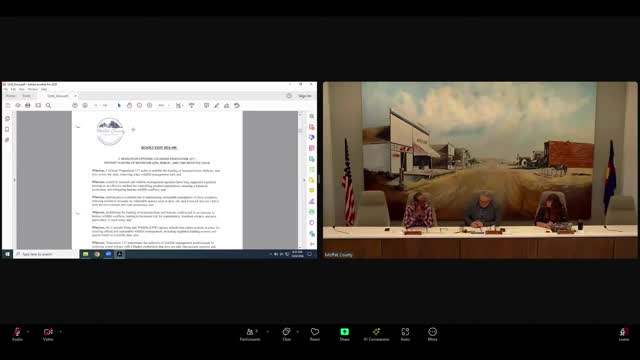Viewport: 640px width, 360px height.
Task: Open the React emoji menu
Action: click(315, 334)
